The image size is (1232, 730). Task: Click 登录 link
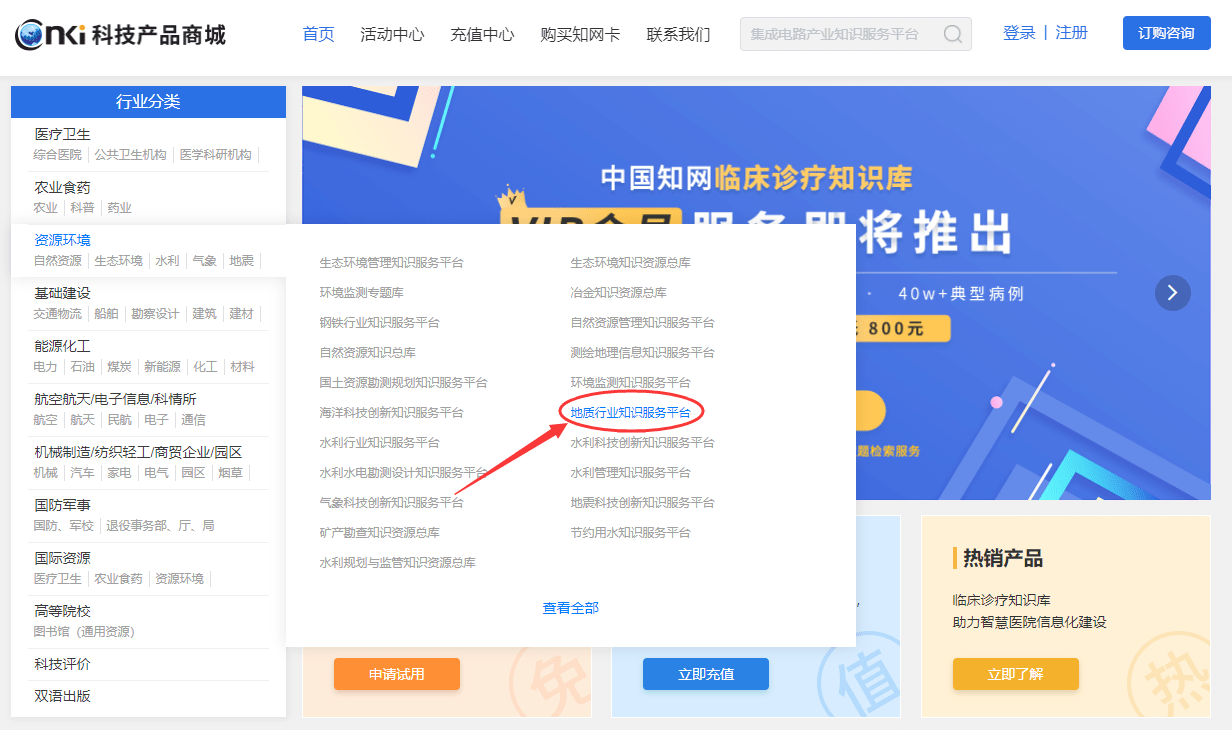tap(1019, 33)
